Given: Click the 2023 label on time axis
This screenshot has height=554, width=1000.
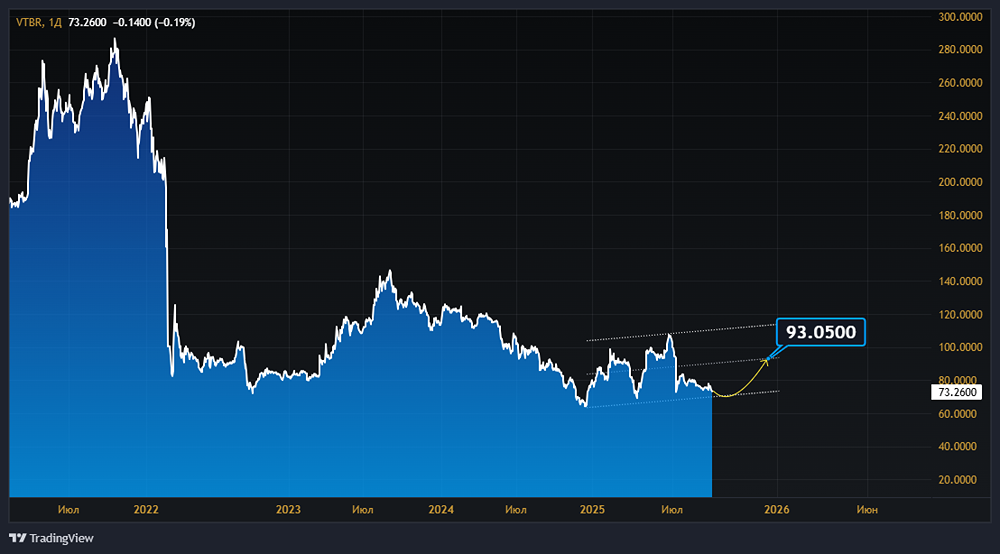Looking at the screenshot, I should coord(288,509).
